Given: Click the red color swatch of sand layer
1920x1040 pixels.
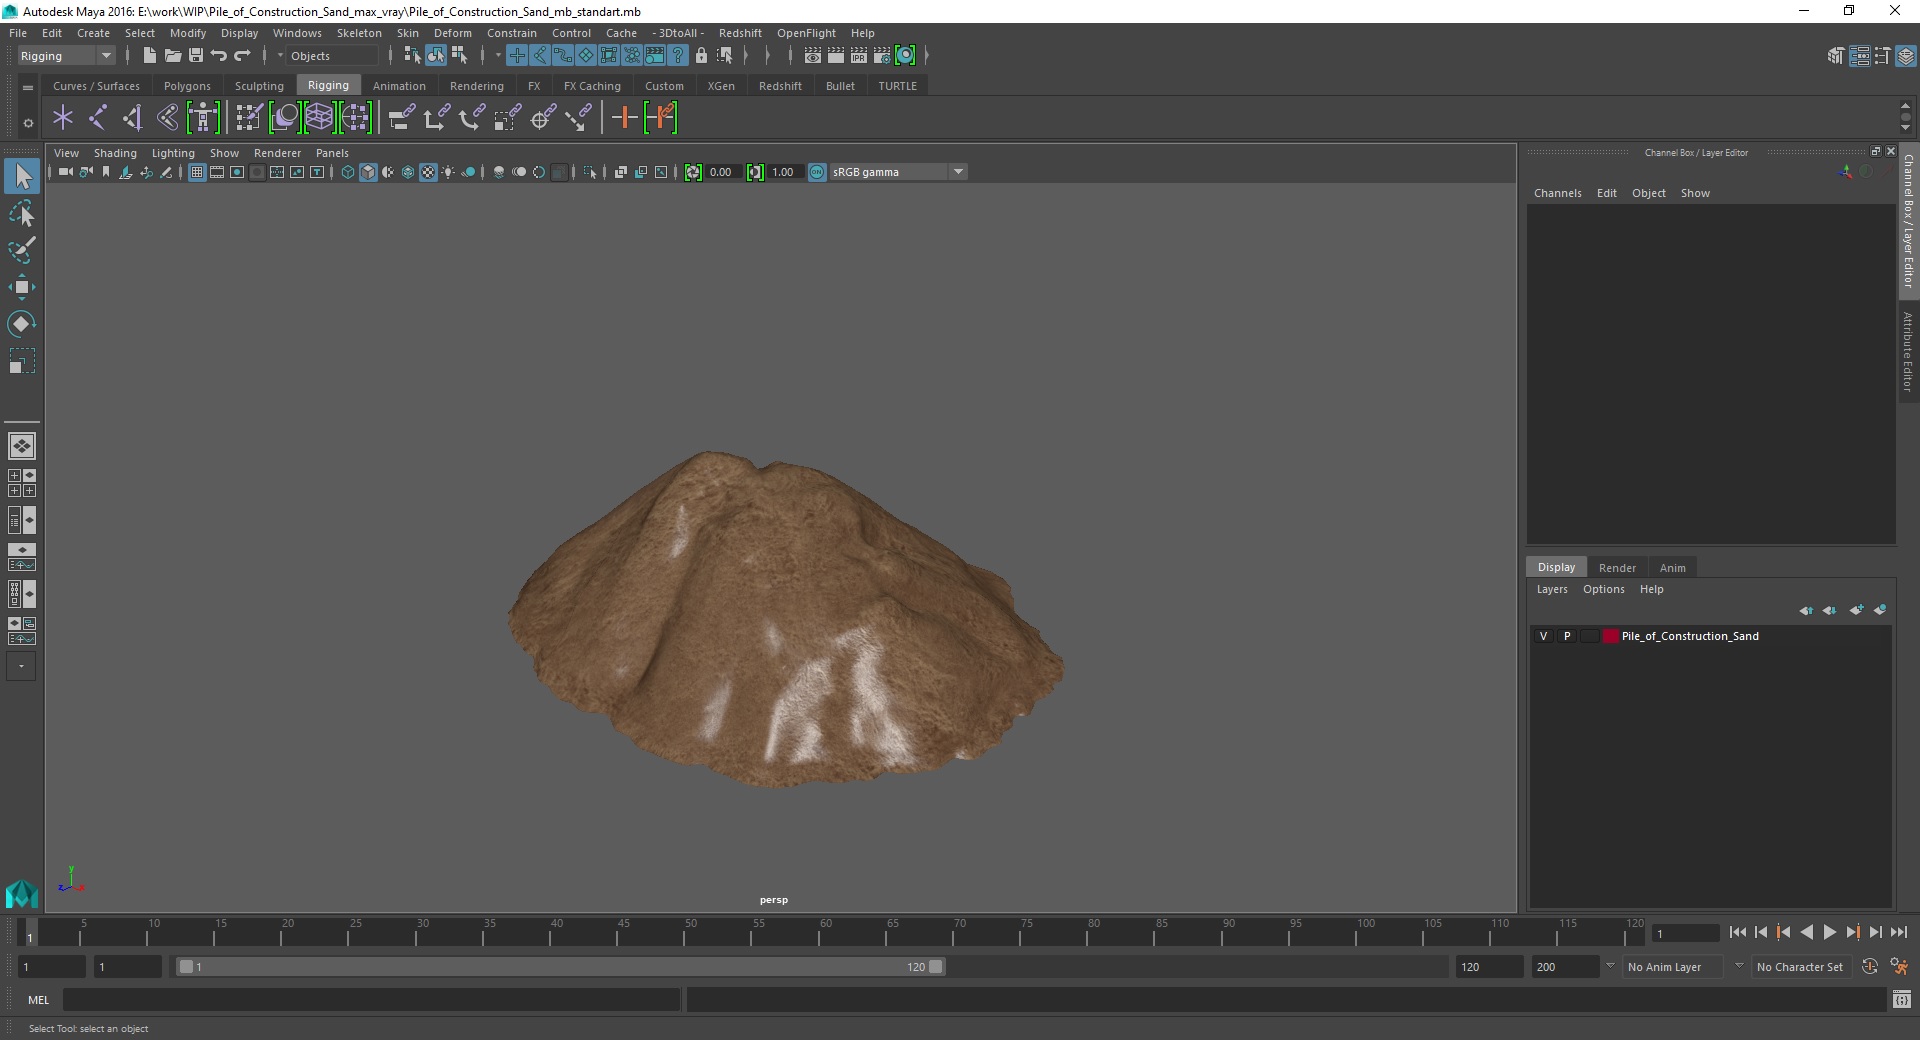Looking at the screenshot, I should click(x=1610, y=636).
